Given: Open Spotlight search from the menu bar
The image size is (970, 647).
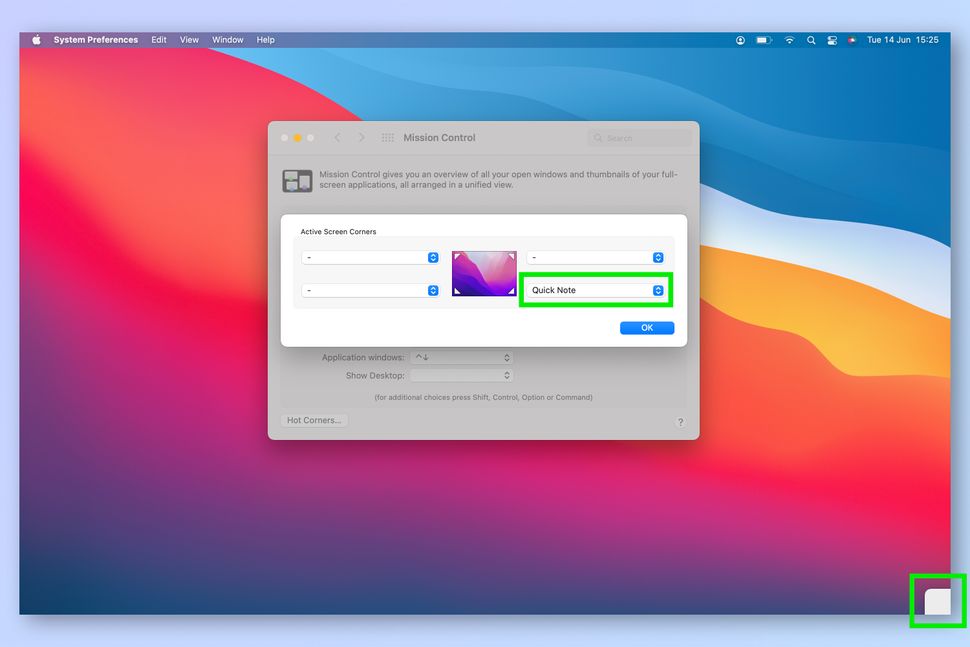Looking at the screenshot, I should (811, 40).
